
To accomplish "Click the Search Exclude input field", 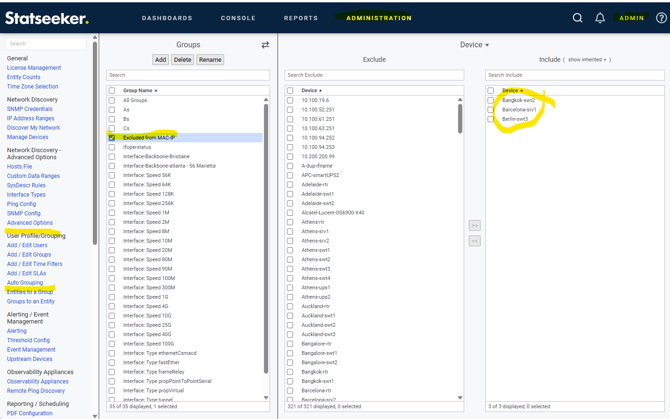I will click(x=374, y=75).
